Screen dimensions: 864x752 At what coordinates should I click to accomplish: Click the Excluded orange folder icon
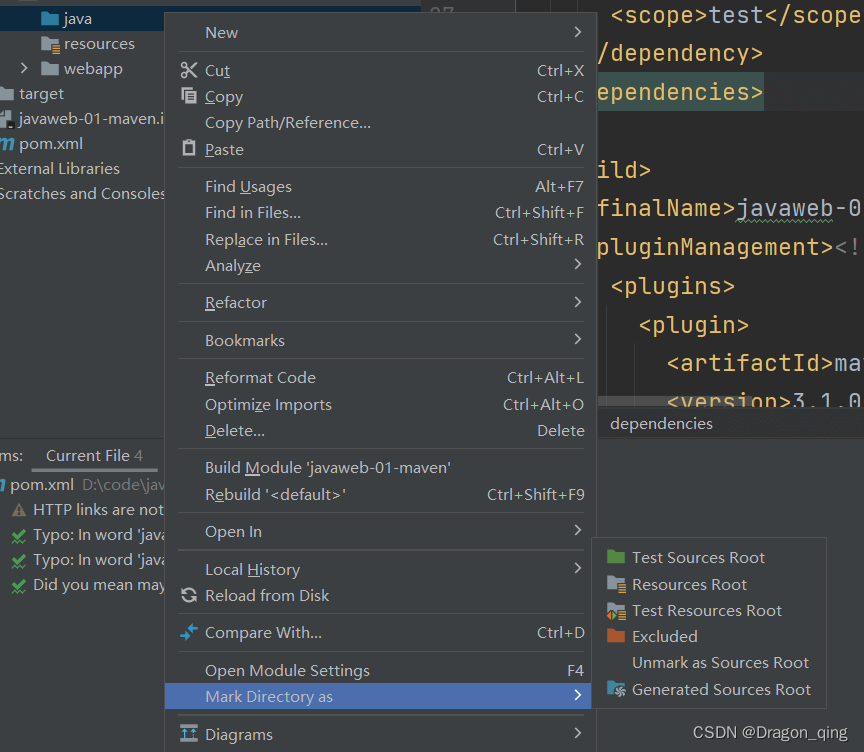pyautogui.click(x=616, y=636)
